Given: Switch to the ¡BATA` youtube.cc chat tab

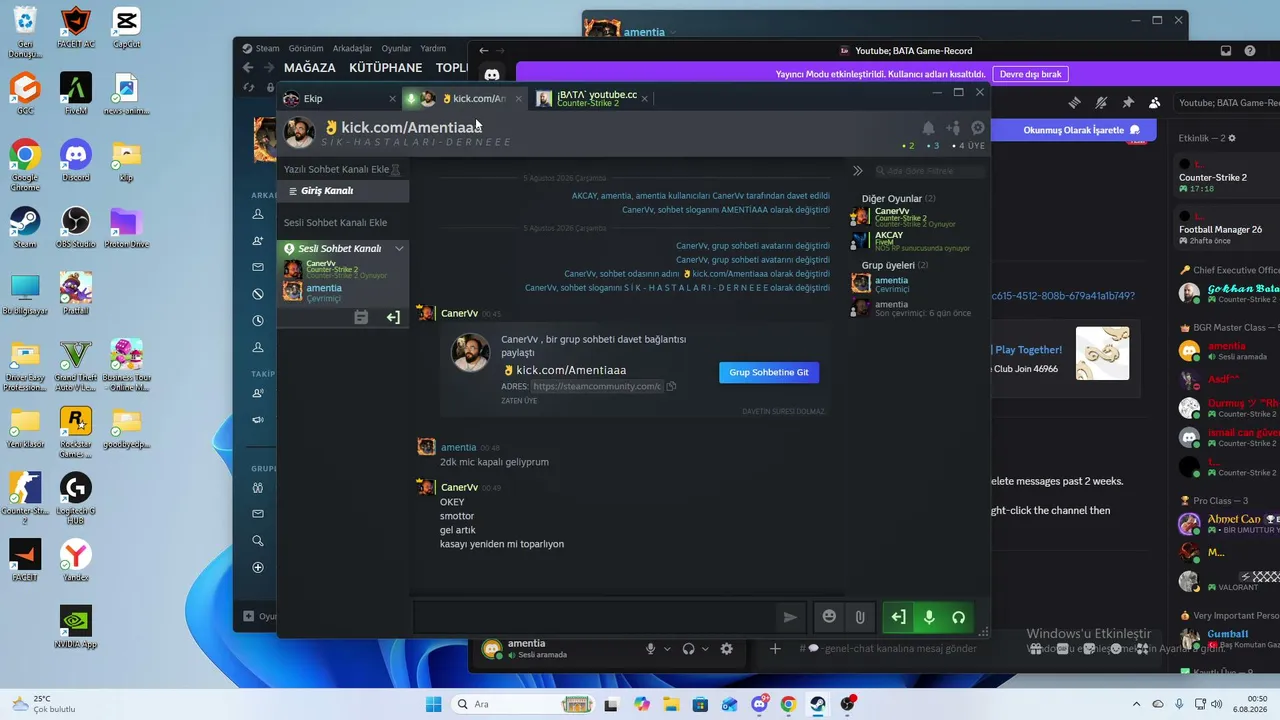Looking at the screenshot, I should (592, 98).
